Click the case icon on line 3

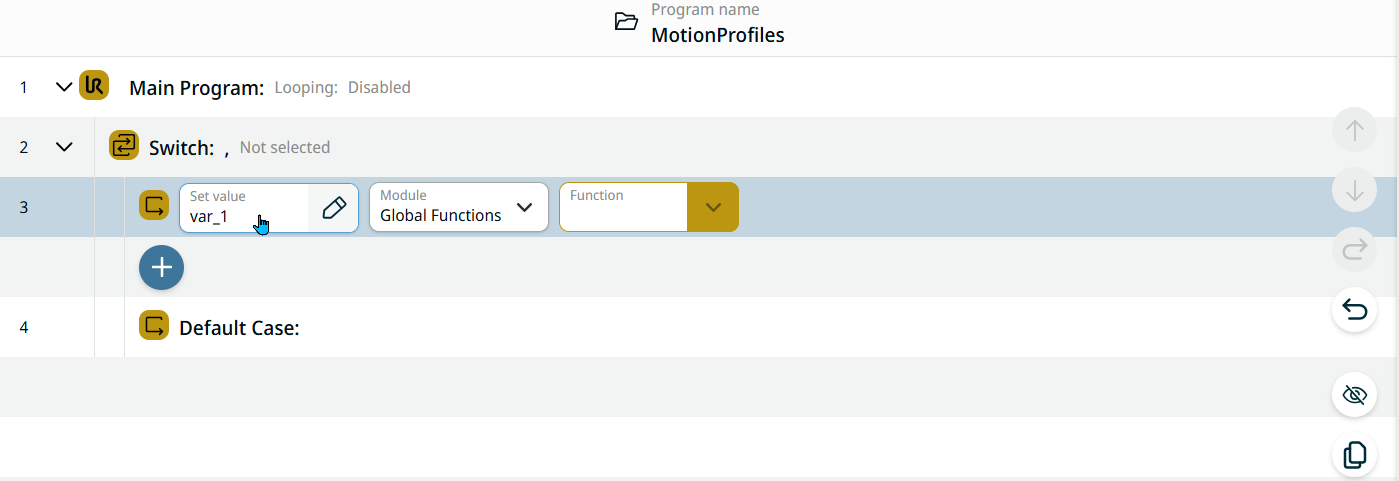[x=154, y=206]
